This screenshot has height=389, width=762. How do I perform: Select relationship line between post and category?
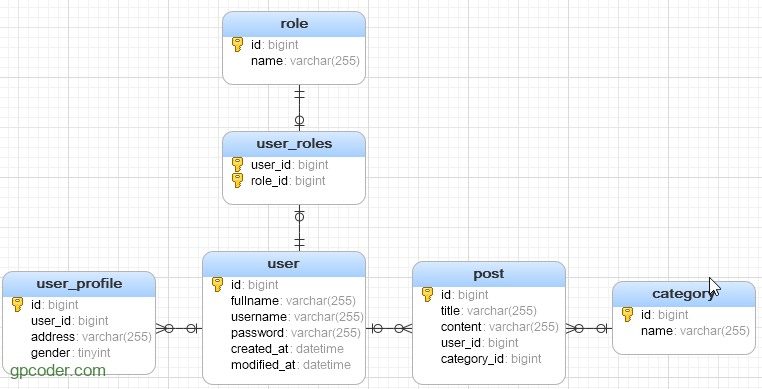(x=589, y=329)
